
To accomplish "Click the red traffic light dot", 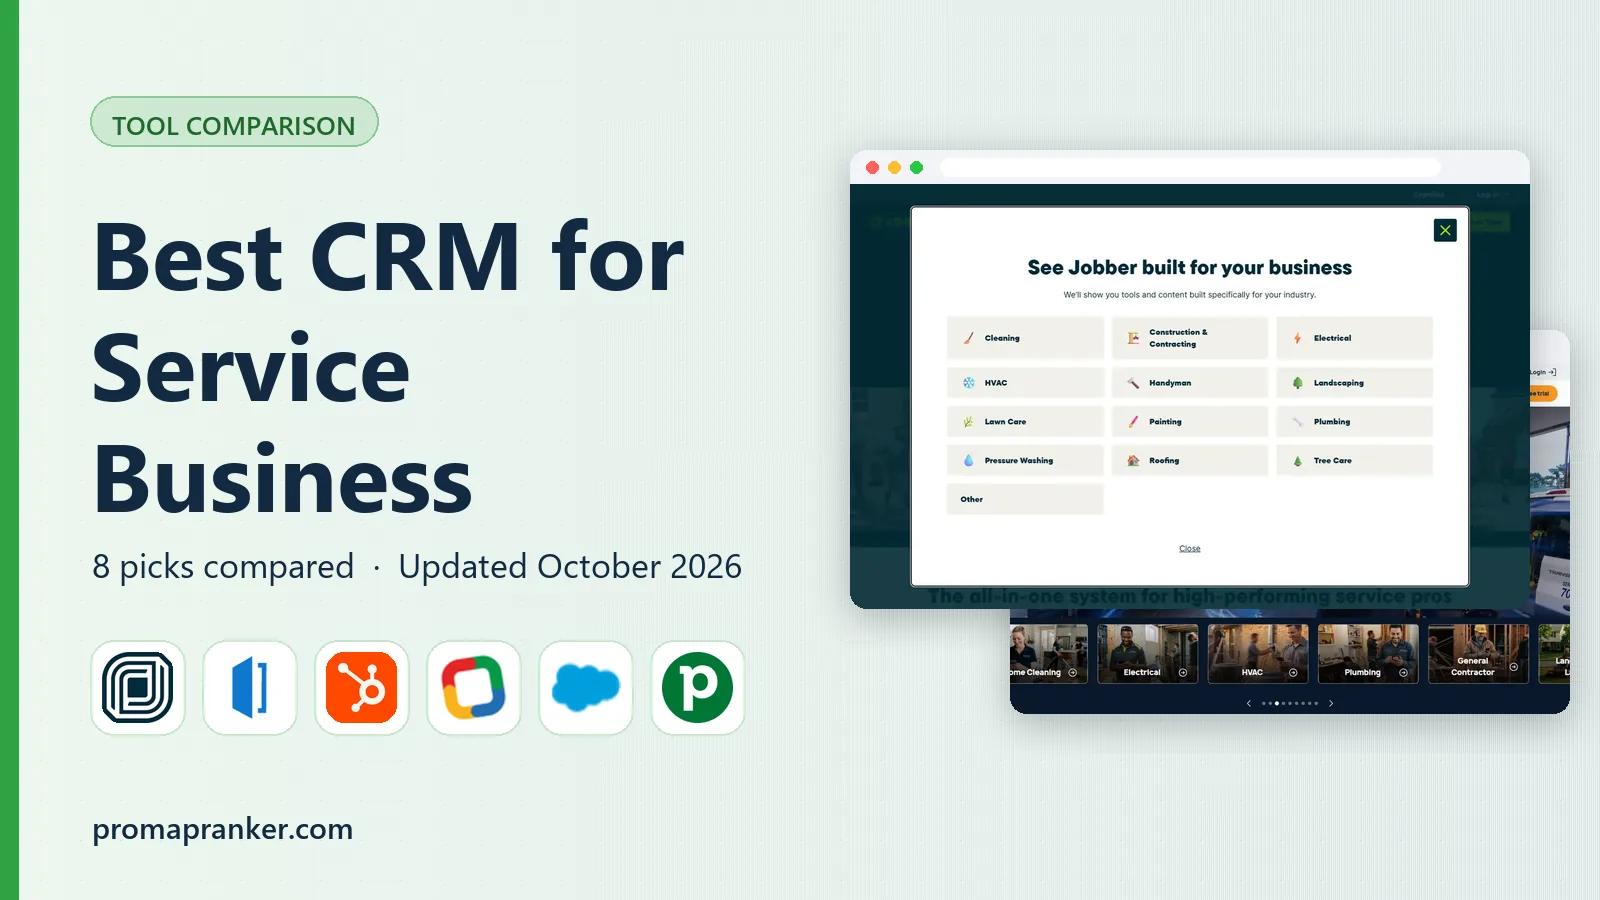I will click(x=872, y=167).
